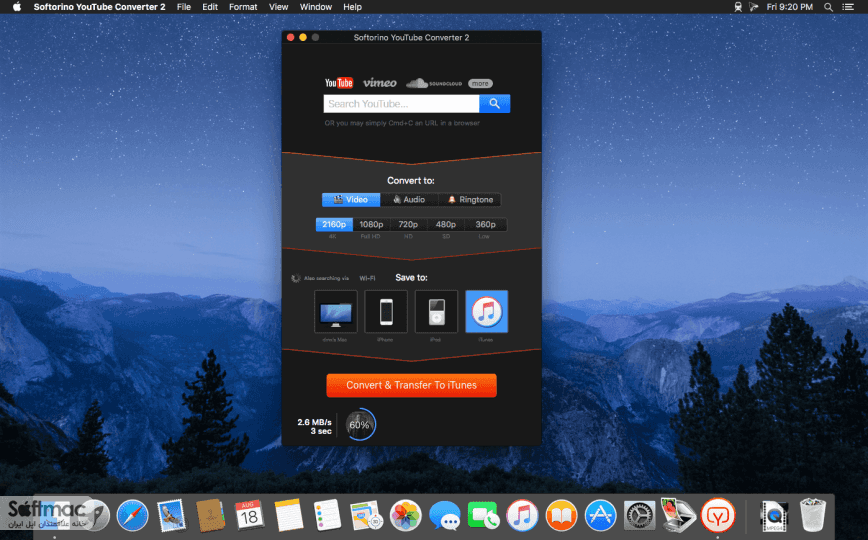Click the 60% circular progress indicator

pyautogui.click(x=360, y=425)
